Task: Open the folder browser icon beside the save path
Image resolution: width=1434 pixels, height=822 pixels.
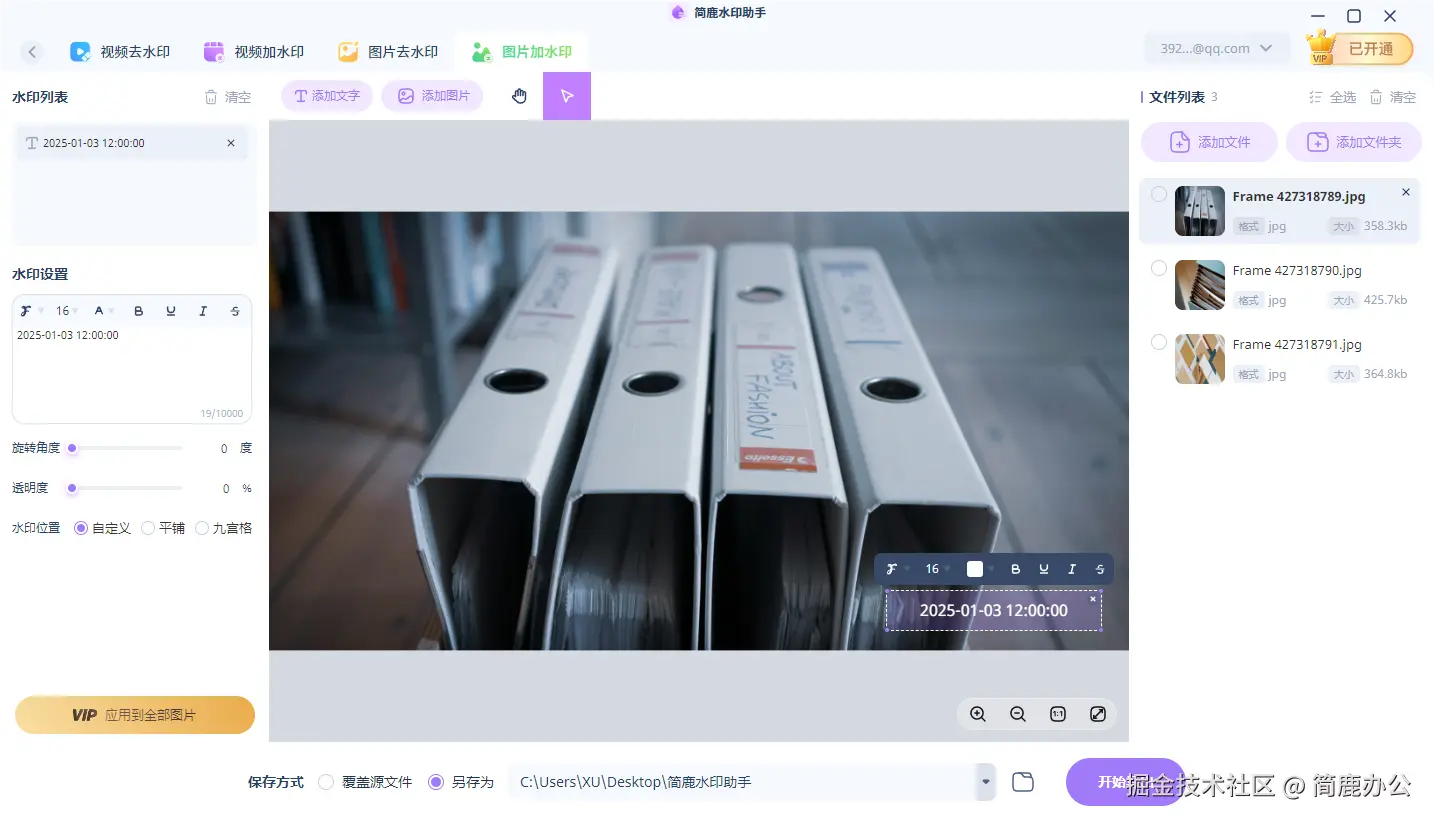Action: 1022,781
